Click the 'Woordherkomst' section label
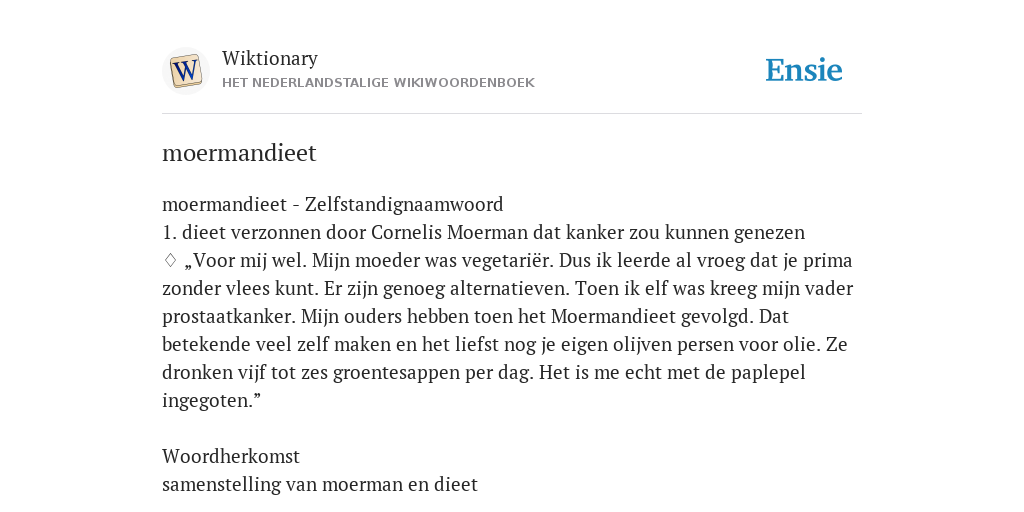Image resolution: width=1024 pixels, height=512 pixels. pyautogui.click(x=231, y=456)
